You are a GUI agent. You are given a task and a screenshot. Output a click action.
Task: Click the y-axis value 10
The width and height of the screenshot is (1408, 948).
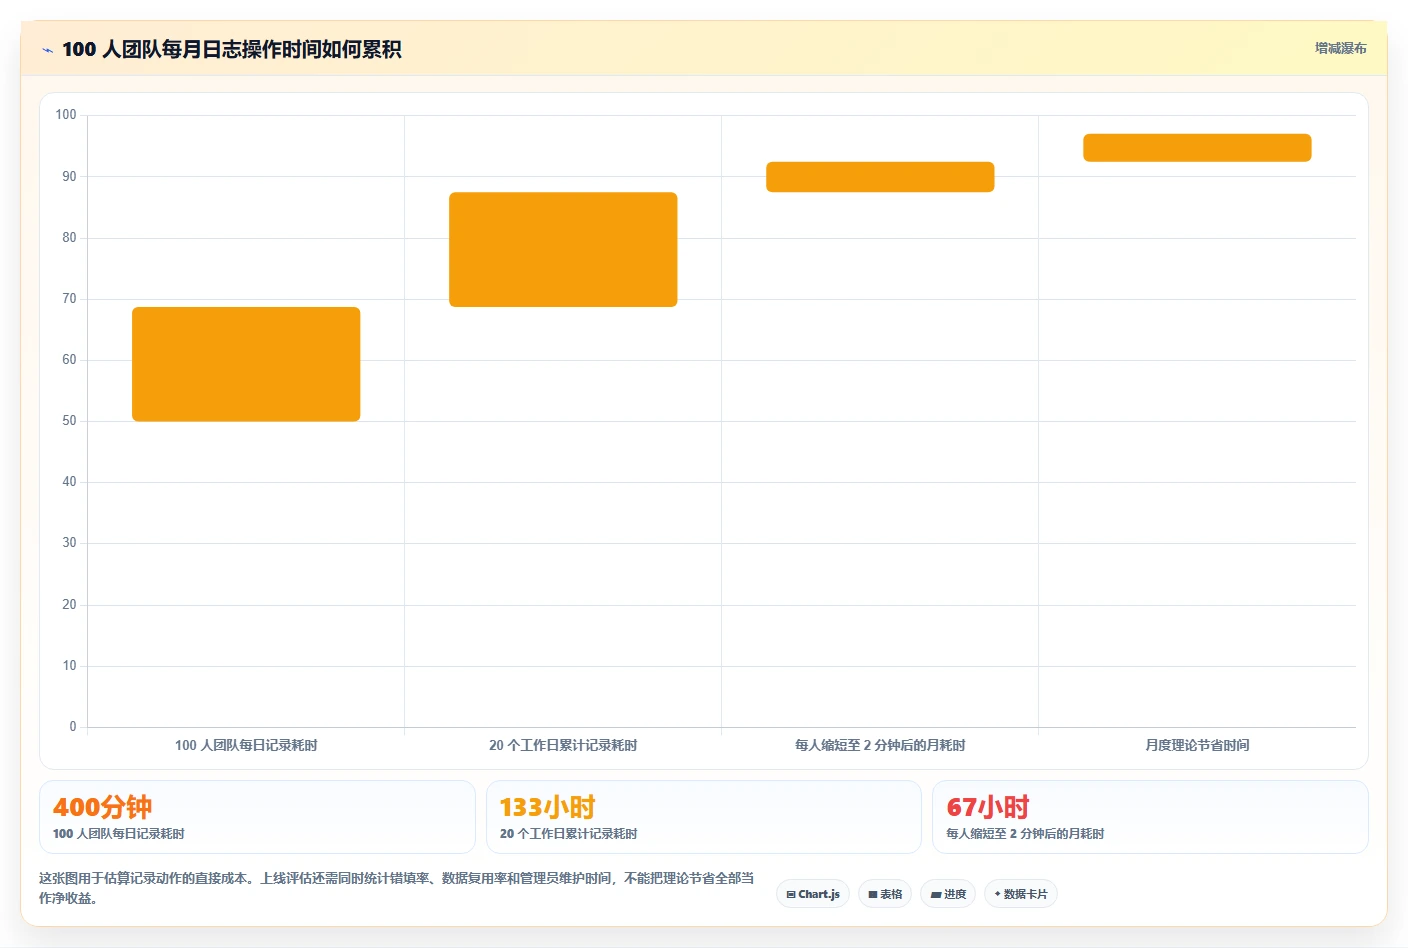point(69,665)
